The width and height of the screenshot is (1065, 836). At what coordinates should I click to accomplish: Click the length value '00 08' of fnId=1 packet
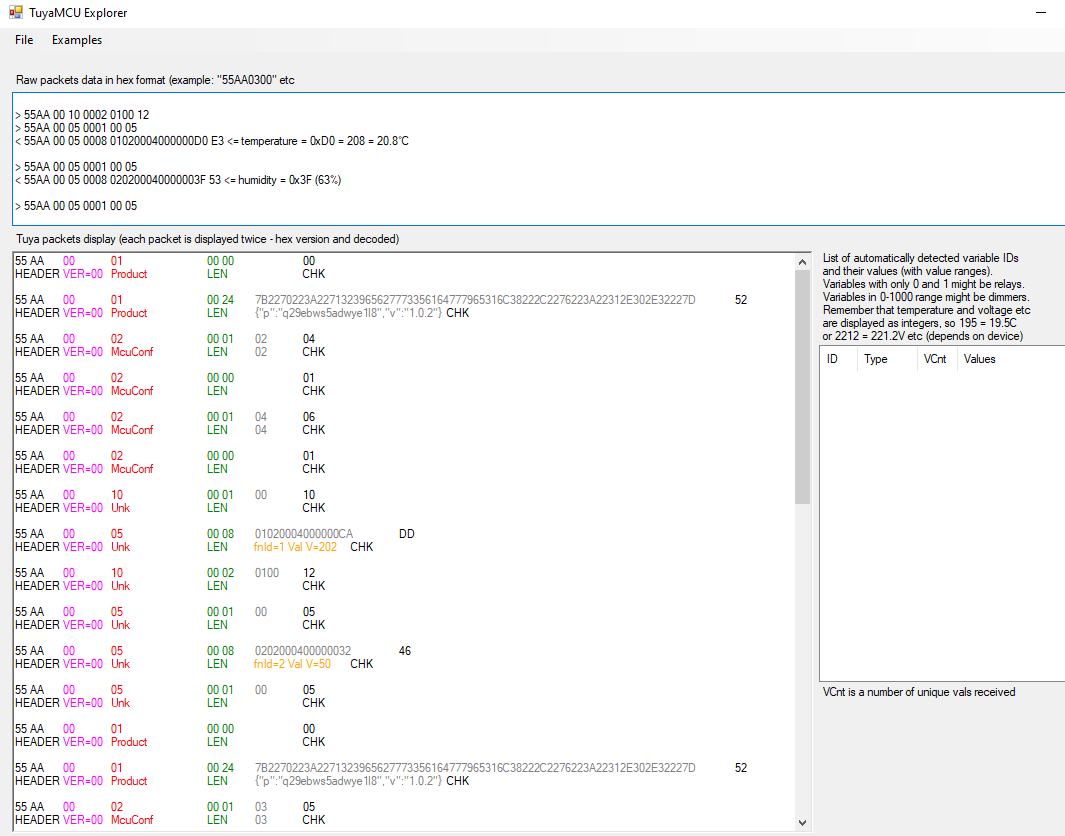(220, 534)
